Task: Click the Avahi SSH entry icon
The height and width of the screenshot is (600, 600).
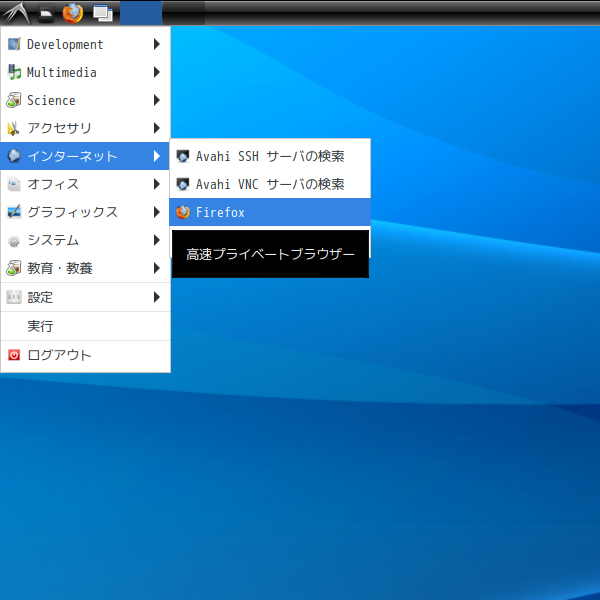Action: click(183, 156)
